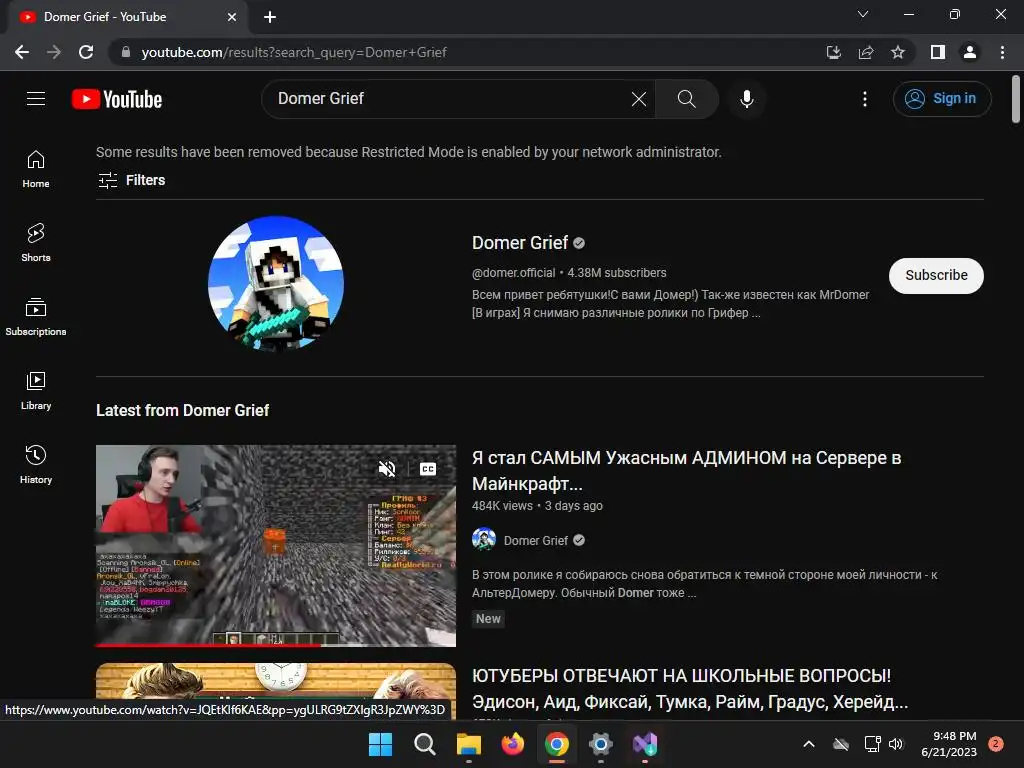Image resolution: width=1024 pixels, height=768 pixels.
Task: Launch Firefox from taskbar
Action: 513,744
